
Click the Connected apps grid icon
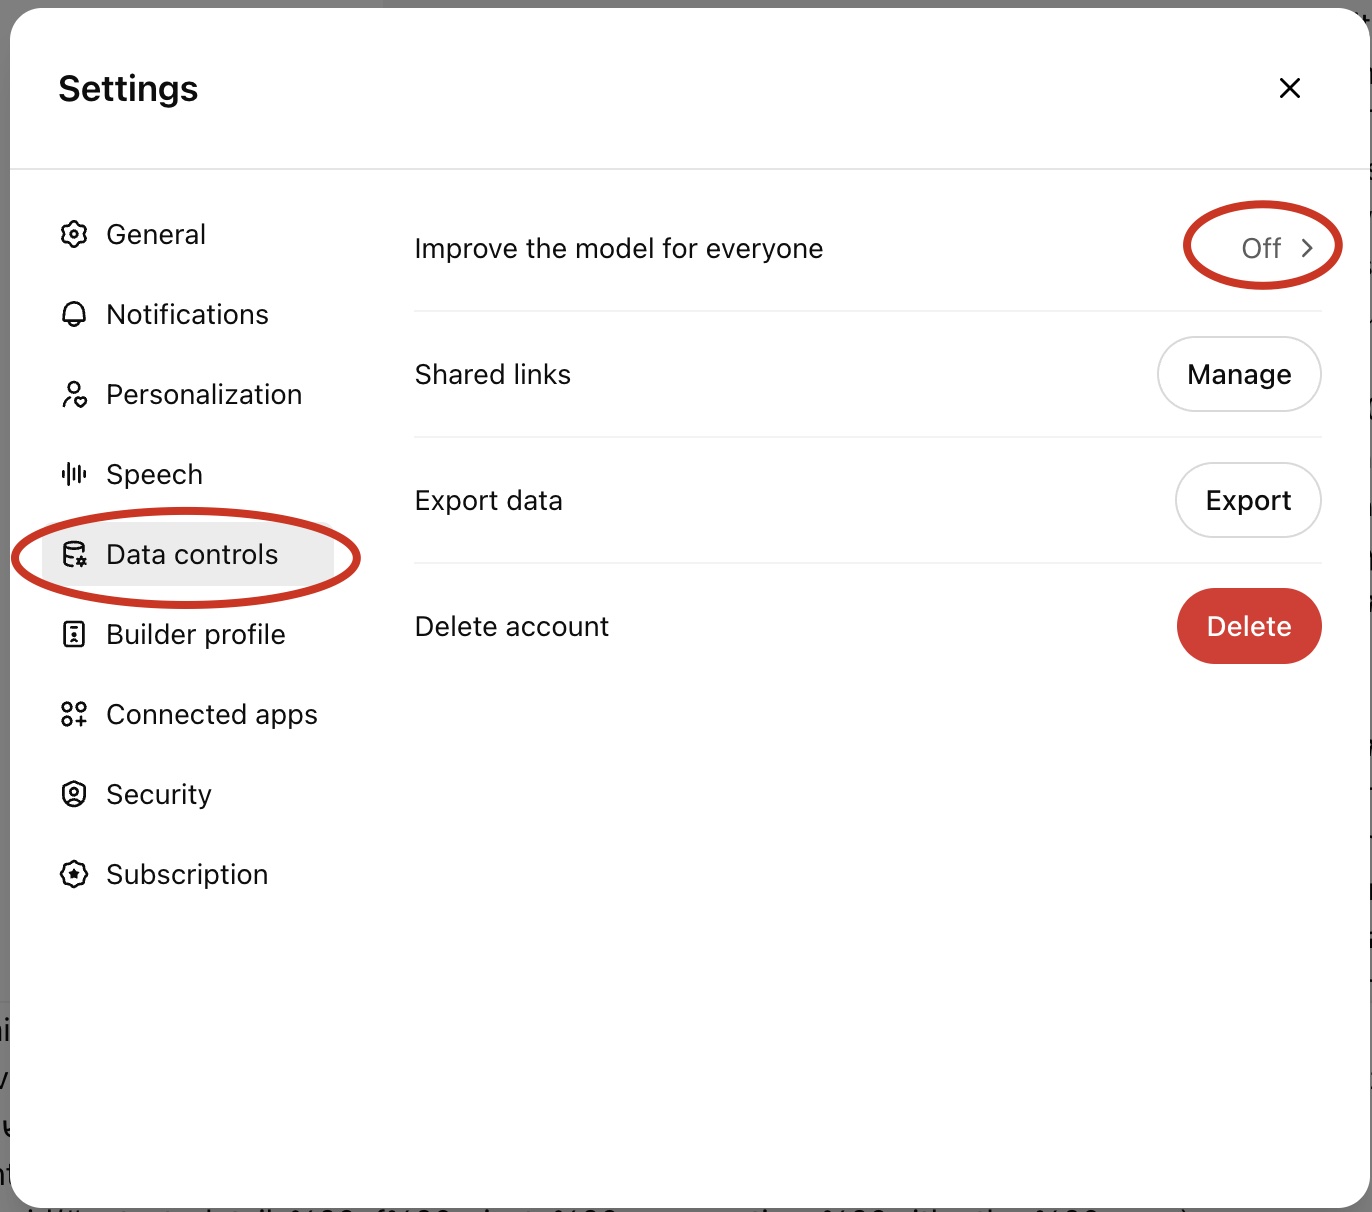[x=74, y=714]
